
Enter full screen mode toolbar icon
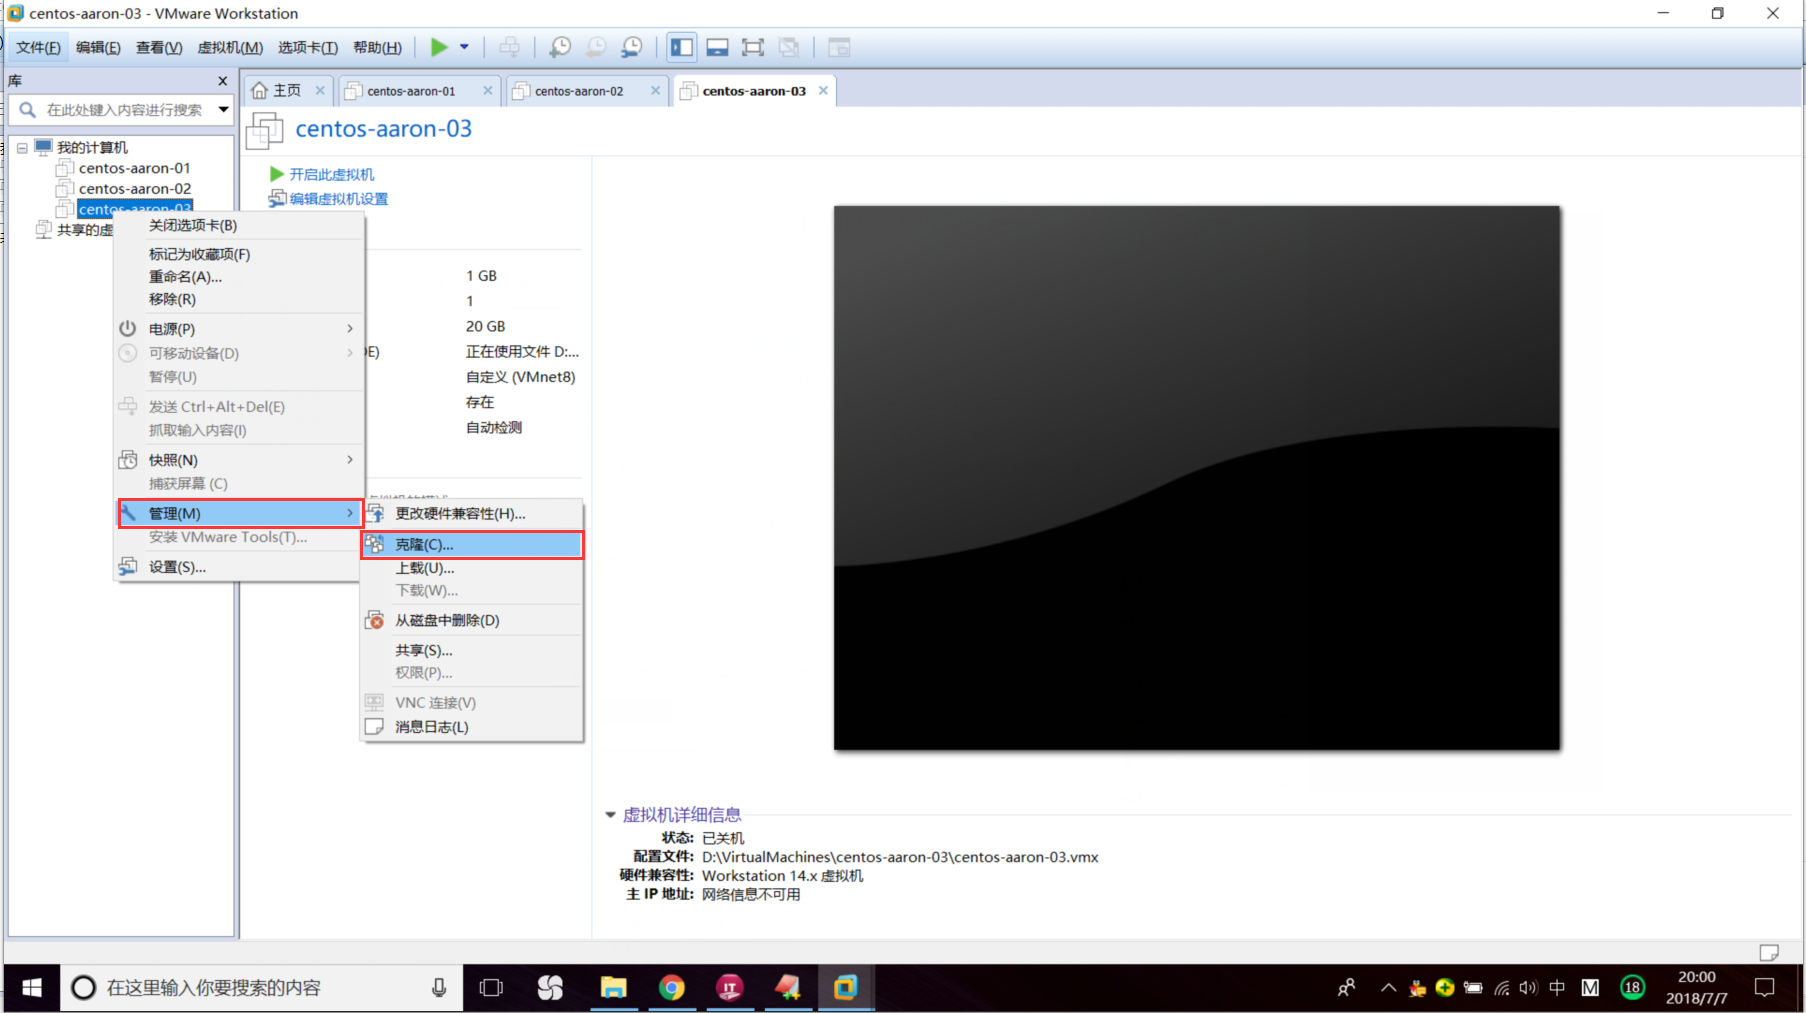(x=753, y=47)
